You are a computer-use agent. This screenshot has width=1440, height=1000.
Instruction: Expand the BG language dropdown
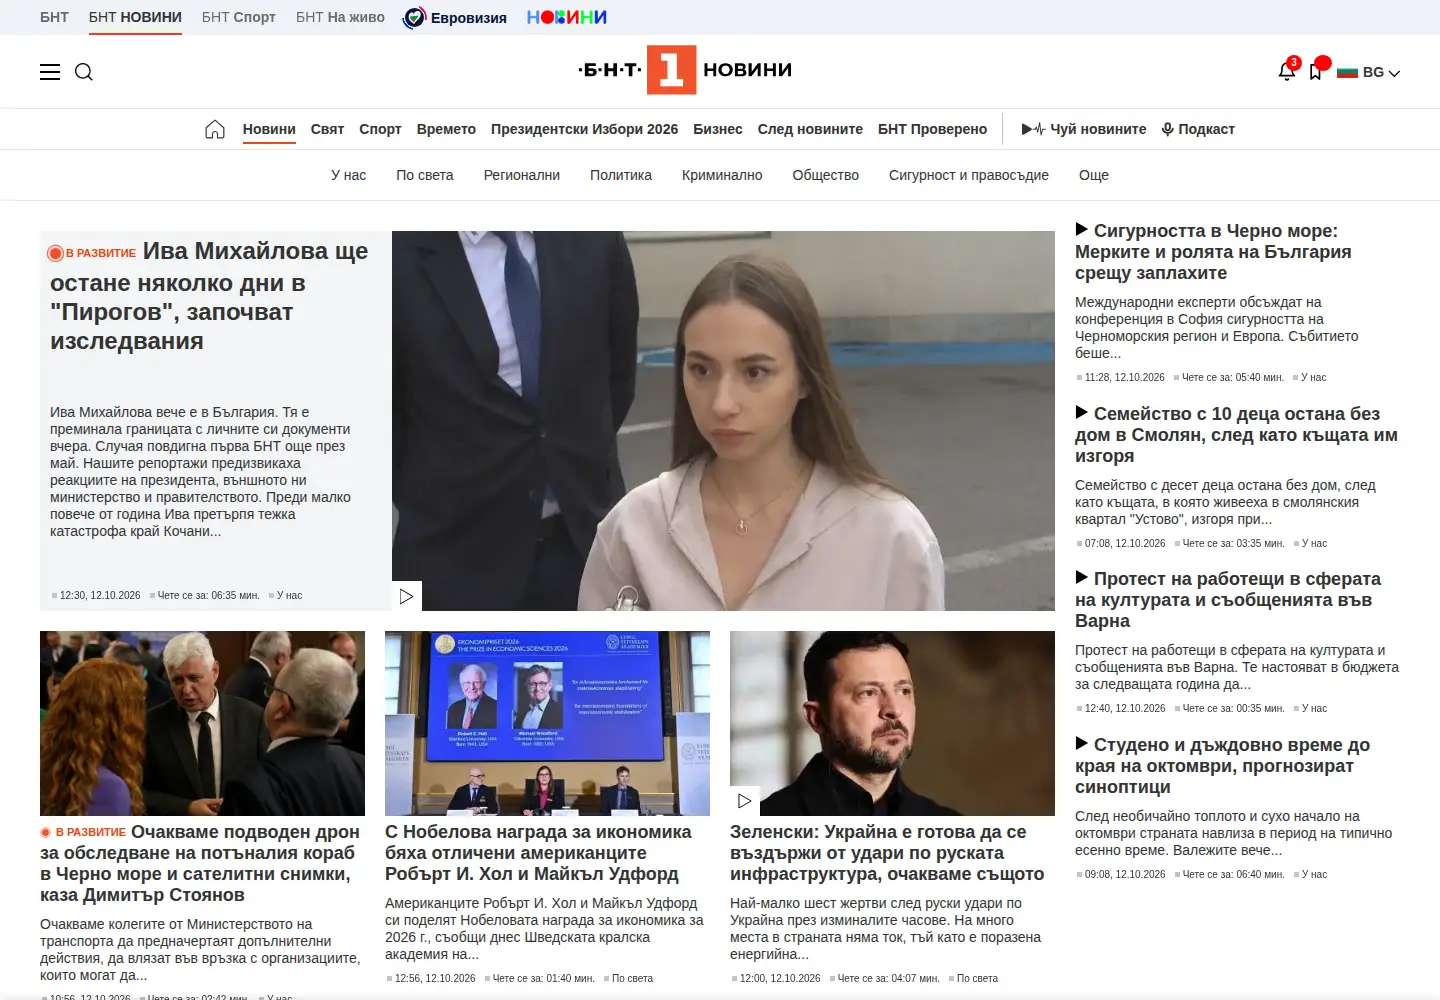click(x=1369, y=72)
